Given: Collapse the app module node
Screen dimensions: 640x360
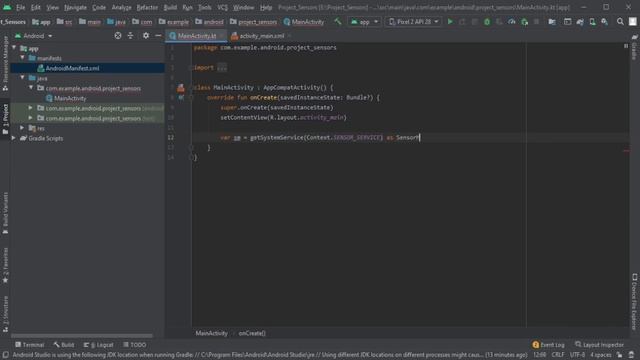Looking at the screenshot, I should tap(14, 48).
